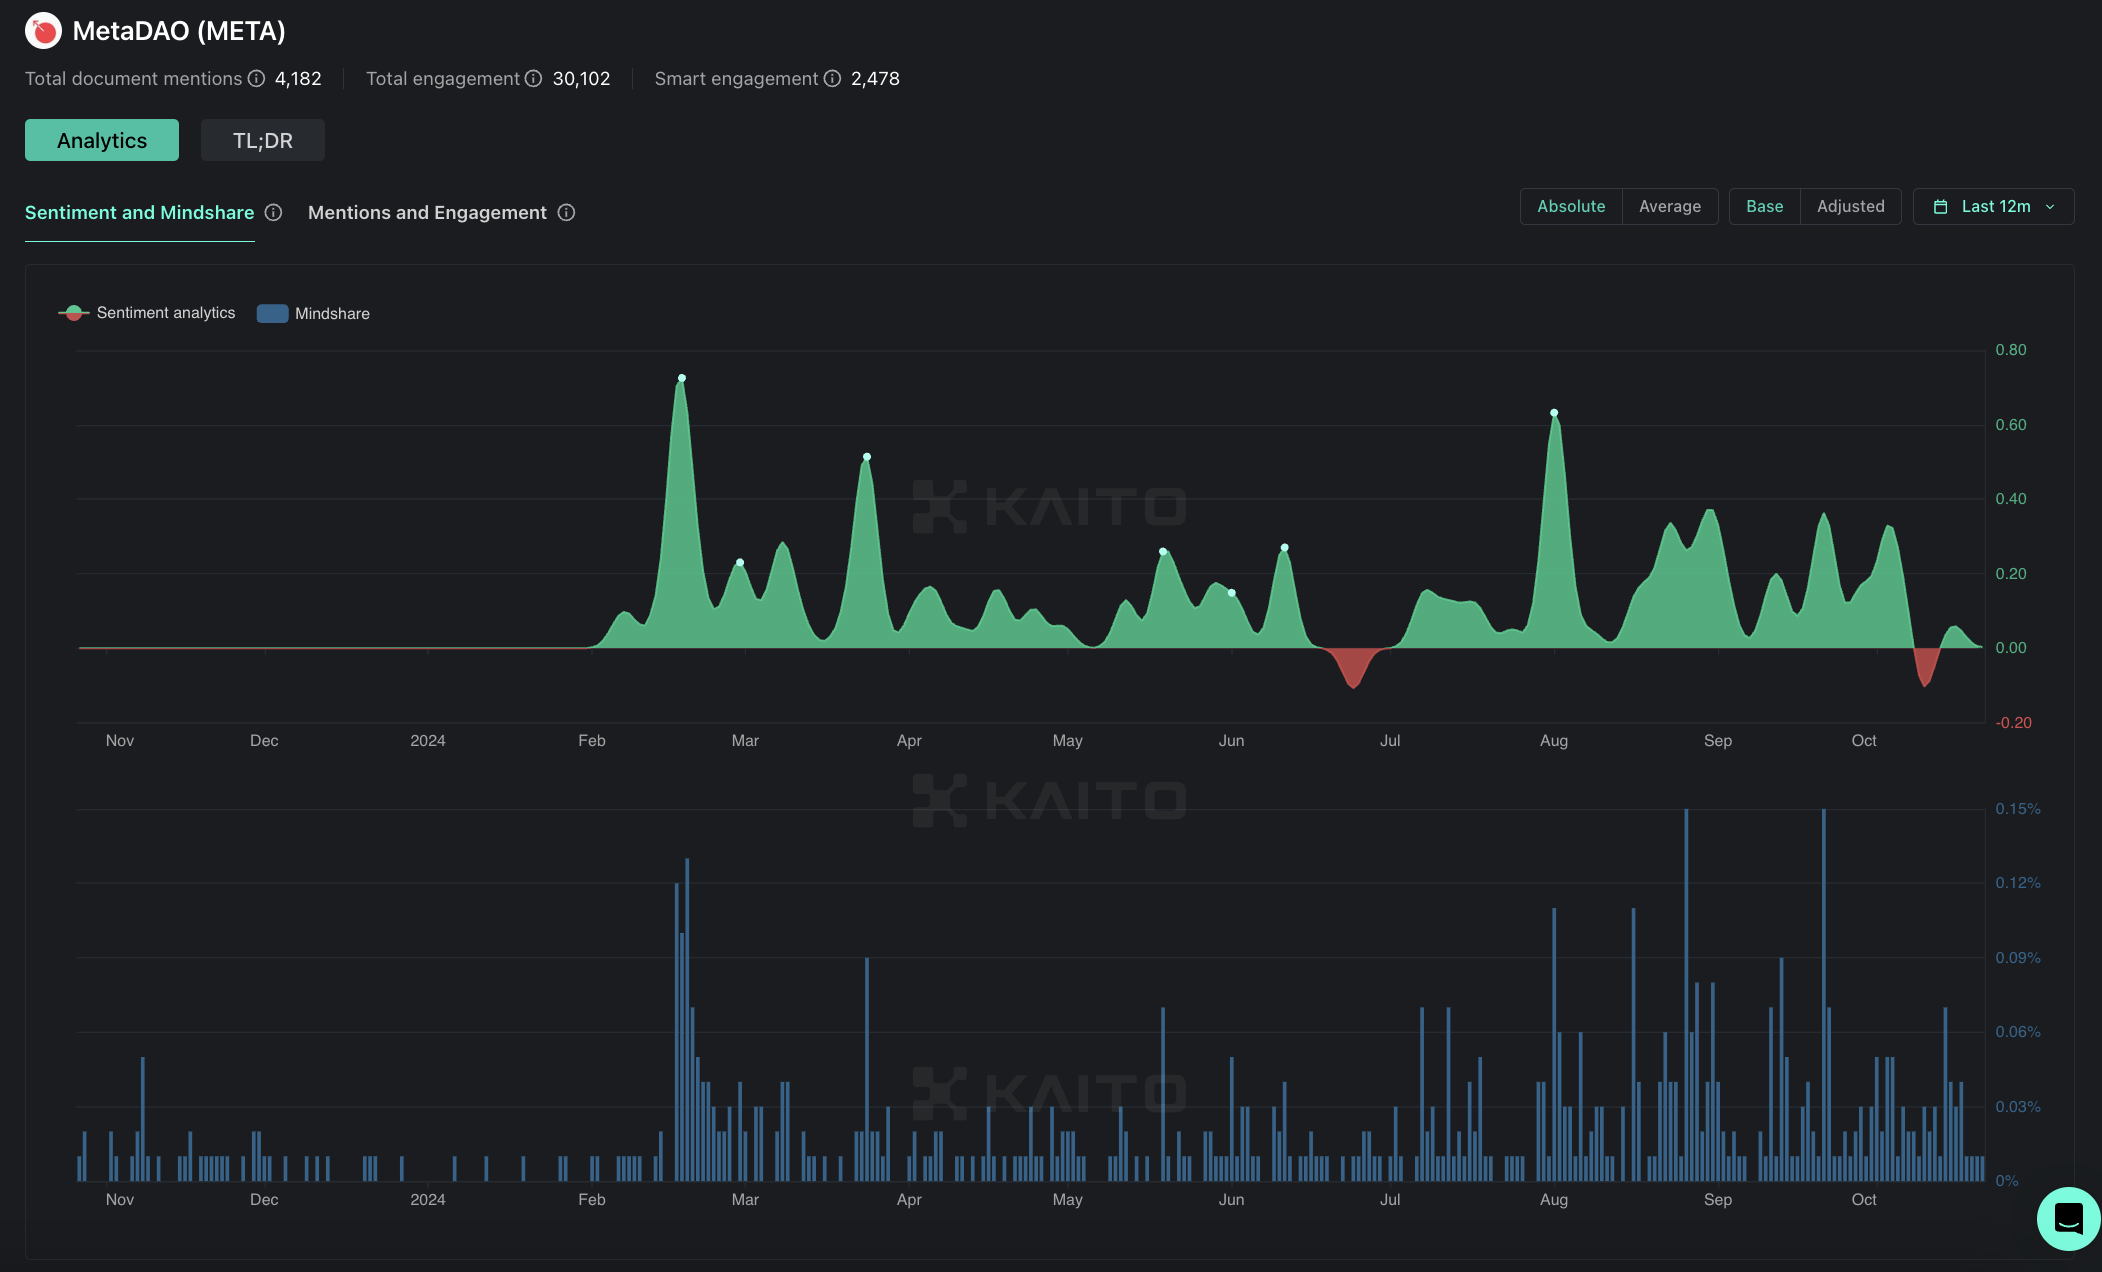
Task: Click the 0.15% mindshare axis label
Action: pyautogui.click(x=2018, y=808)
